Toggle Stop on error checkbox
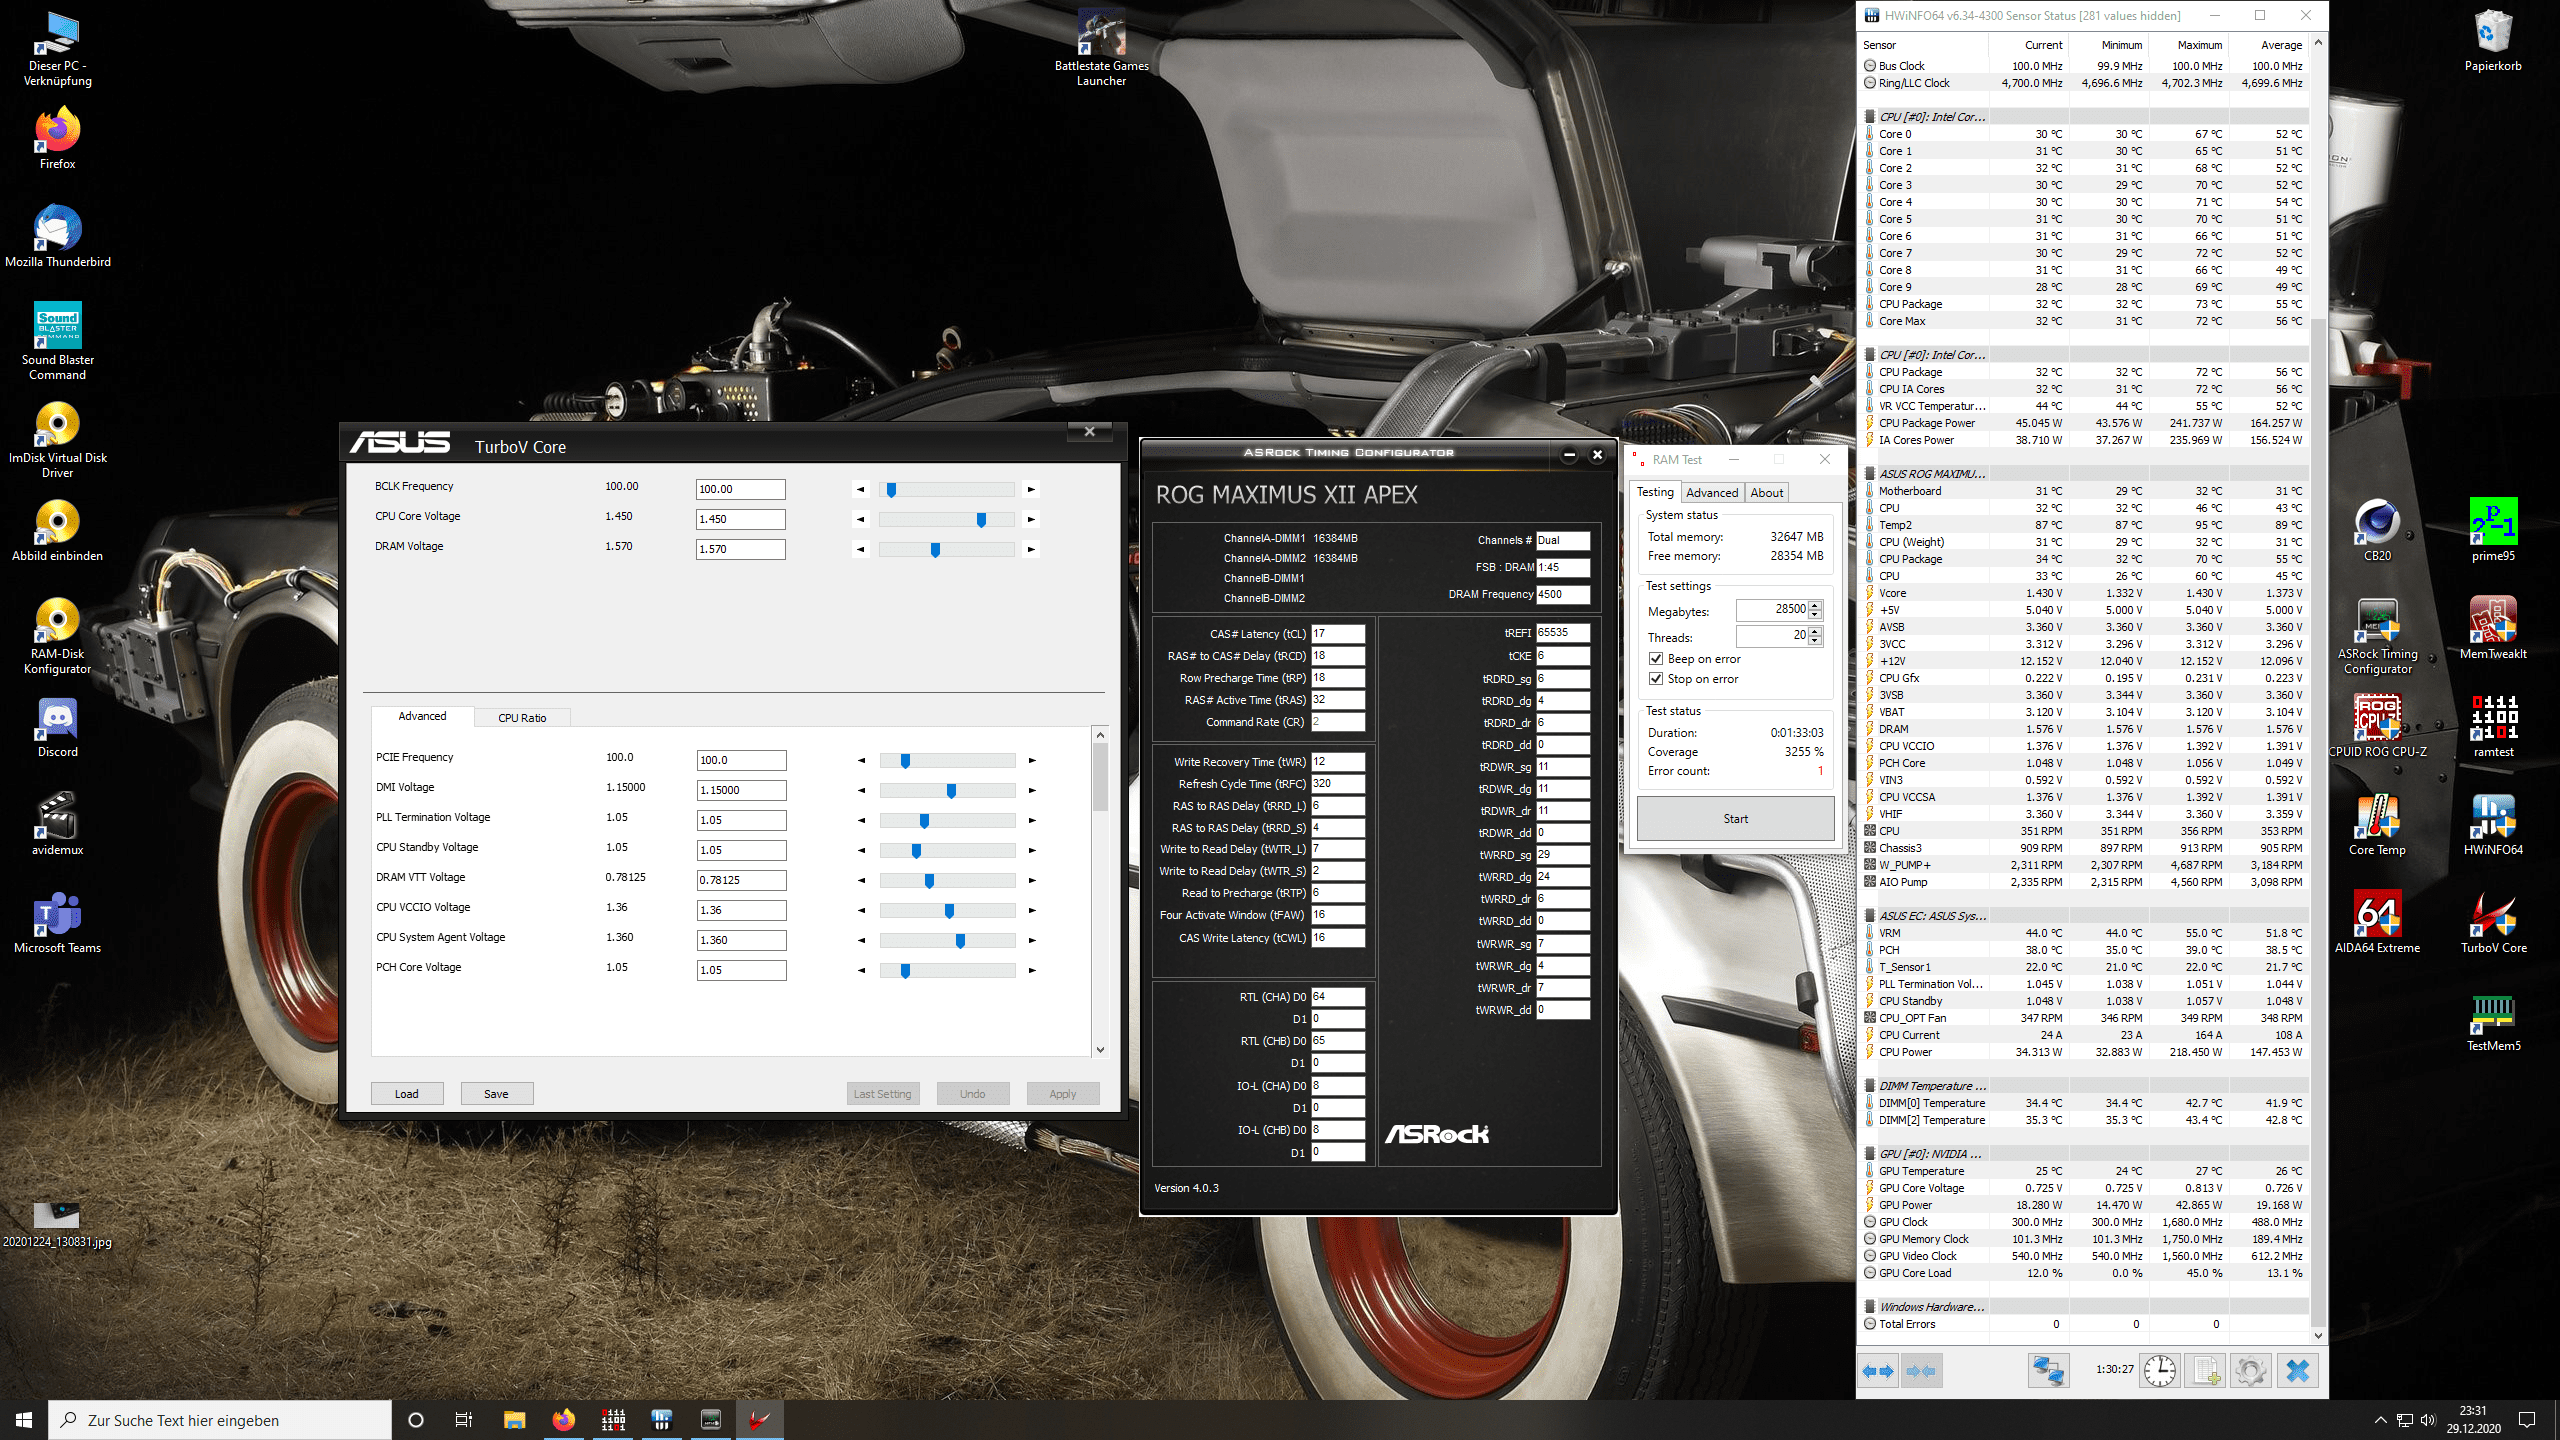Viewport: 2560px width, 1440px height. [1656, 679]
